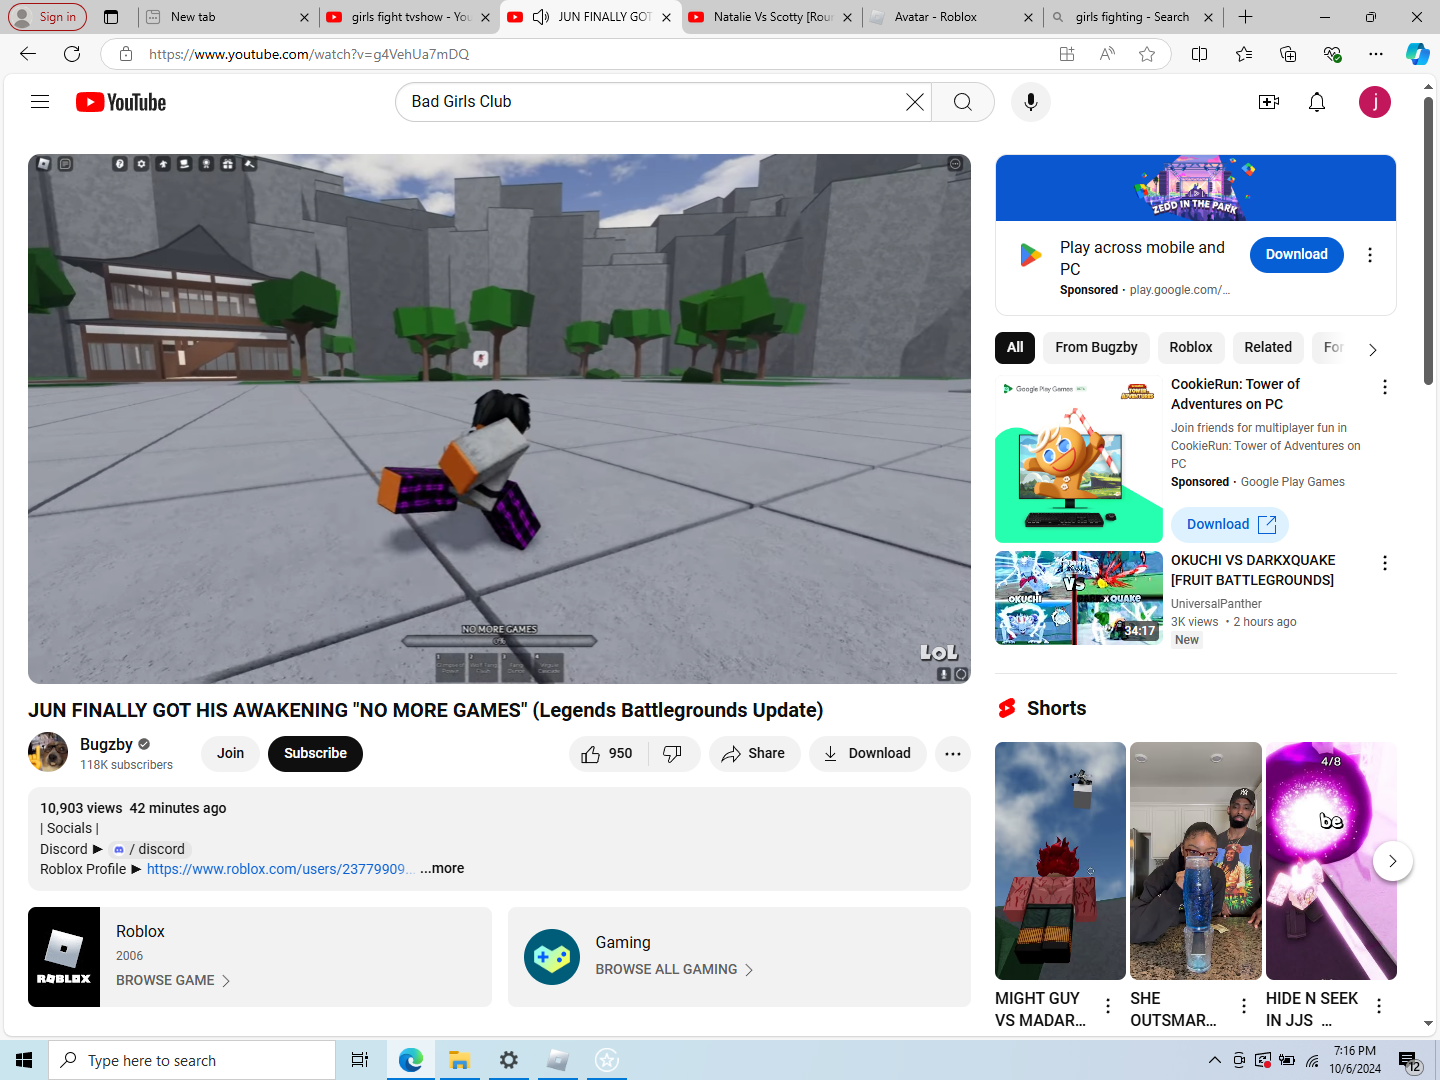Show next shorts with arrow
This screenshot has width=1440, height=1080.
pos(1392,861)
